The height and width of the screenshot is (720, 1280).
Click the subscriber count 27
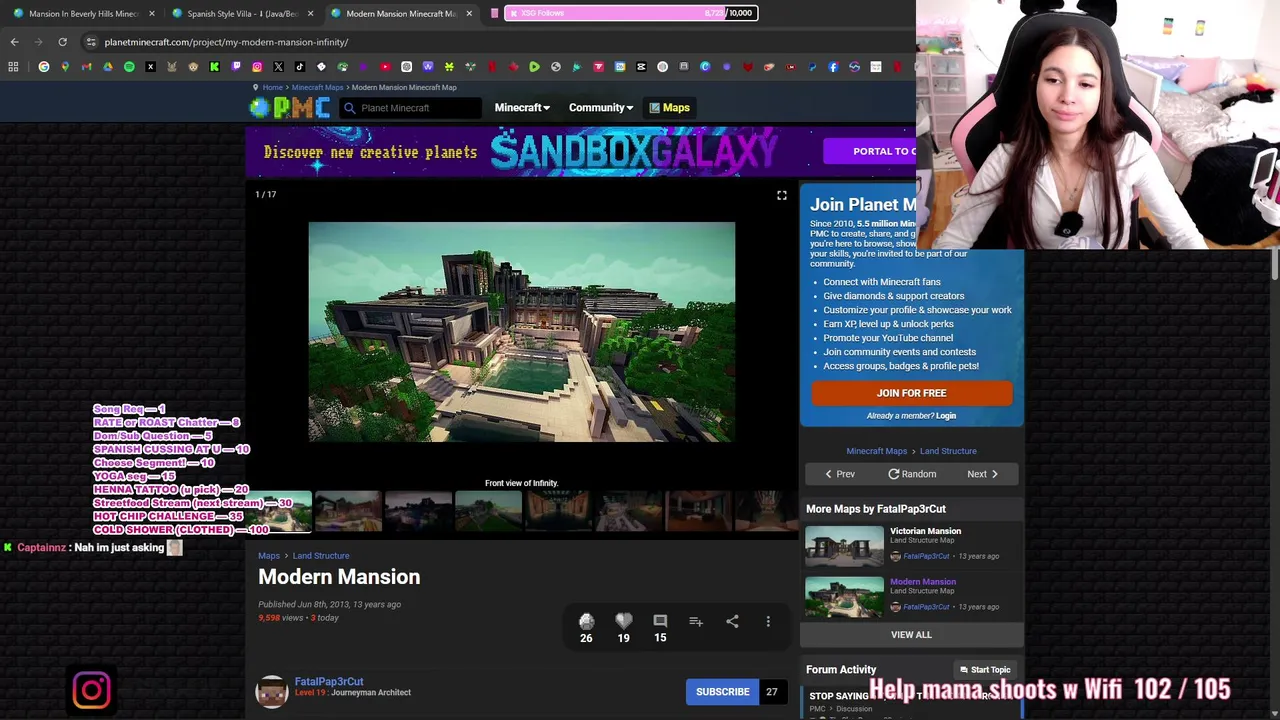[x=771, y=692]
